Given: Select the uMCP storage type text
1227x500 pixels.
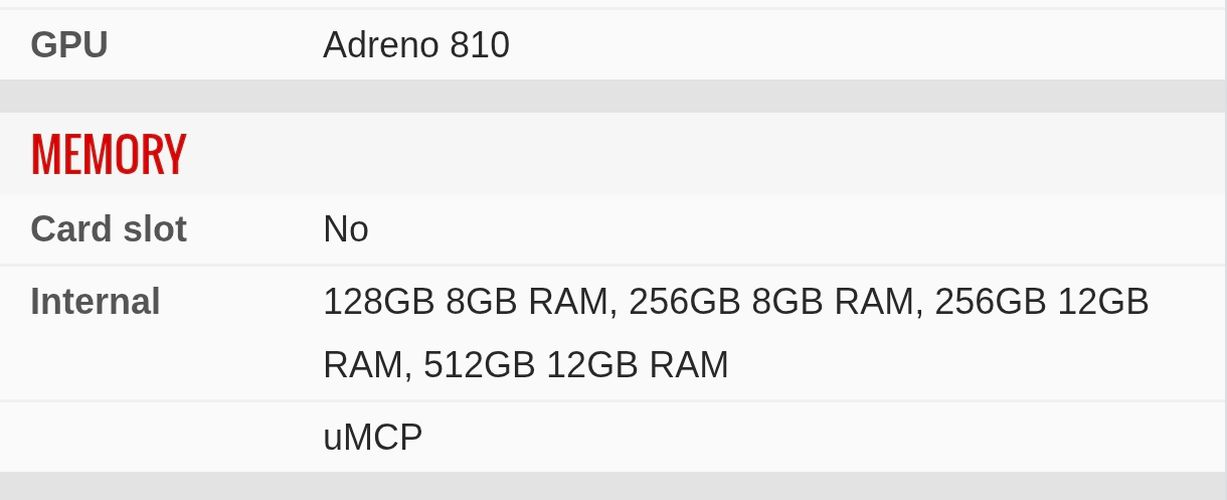Looking at the screenshot, I should tap(373, 437).
